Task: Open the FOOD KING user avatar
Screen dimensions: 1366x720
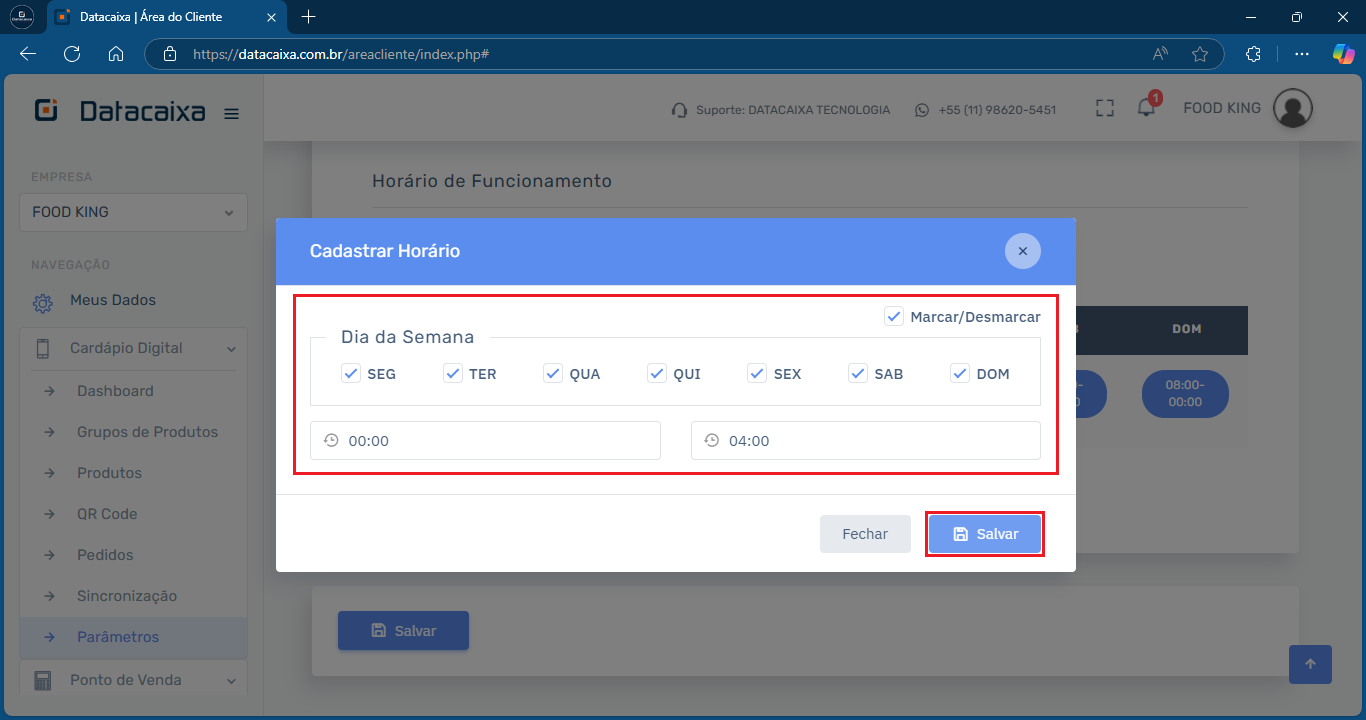Action: tap(1292, 108)
